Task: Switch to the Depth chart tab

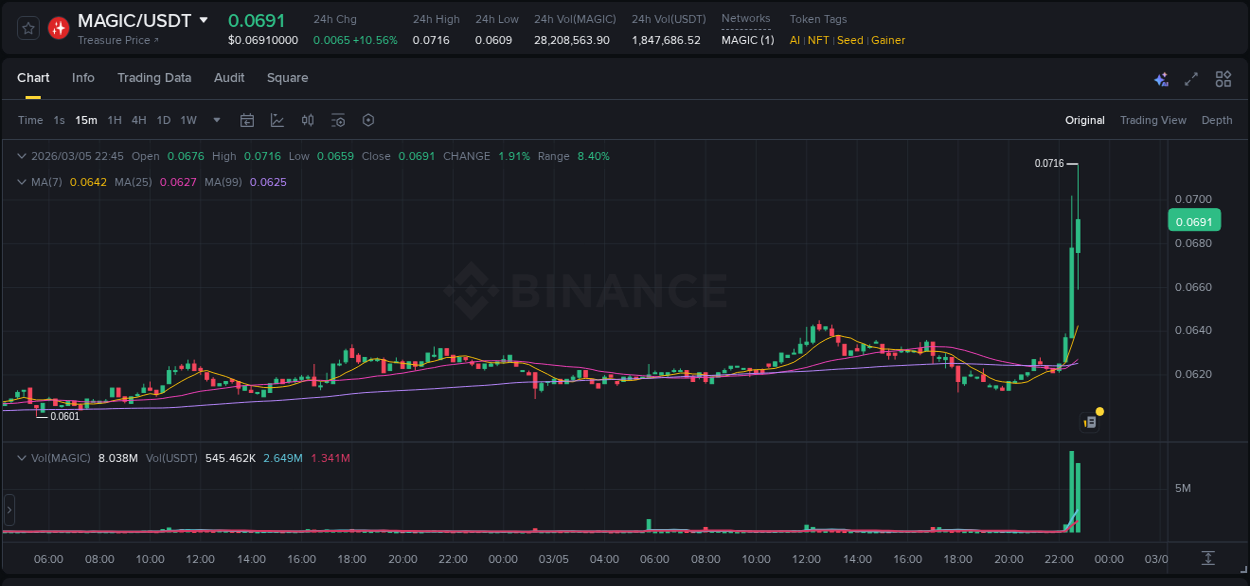Action: pos(1217,120)
